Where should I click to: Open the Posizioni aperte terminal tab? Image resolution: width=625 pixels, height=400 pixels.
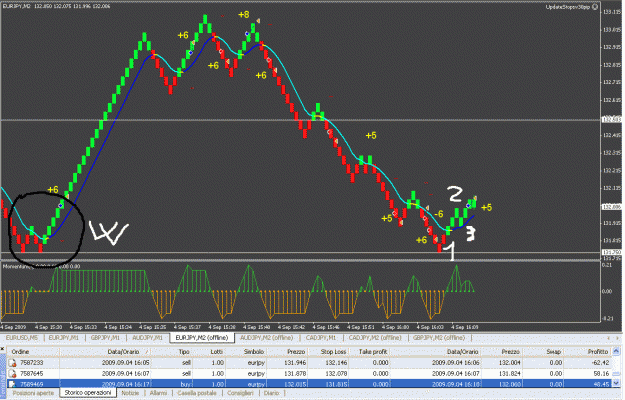coord(33,393)
